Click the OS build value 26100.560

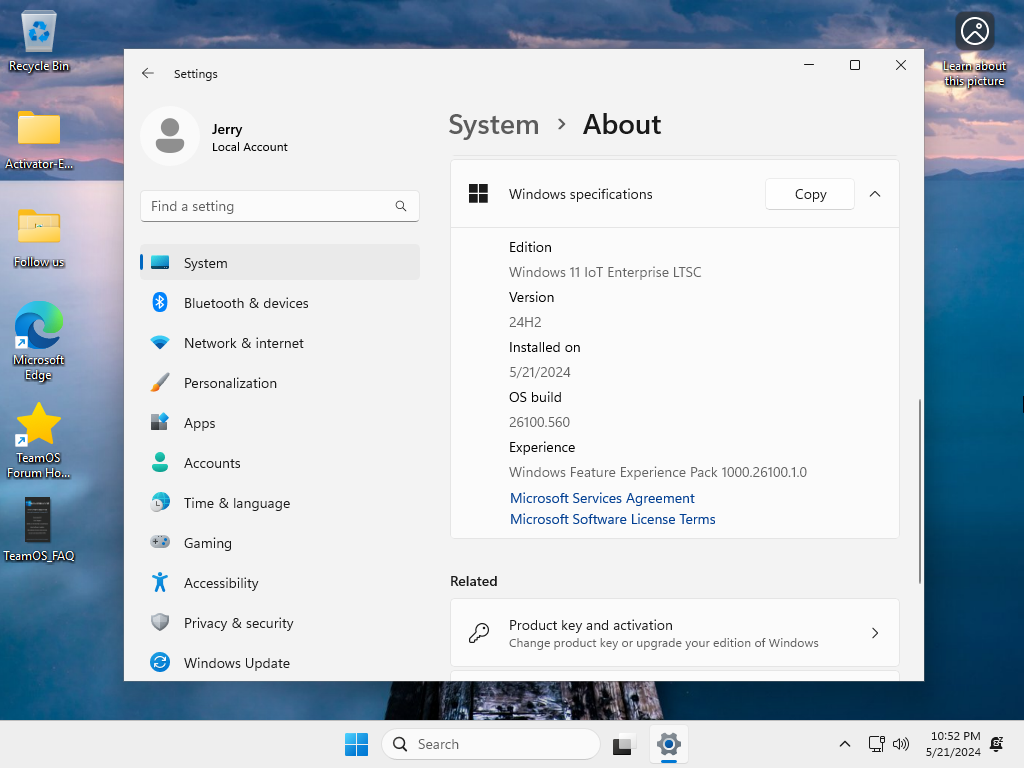pyautogui.click(x=539, y=422)
